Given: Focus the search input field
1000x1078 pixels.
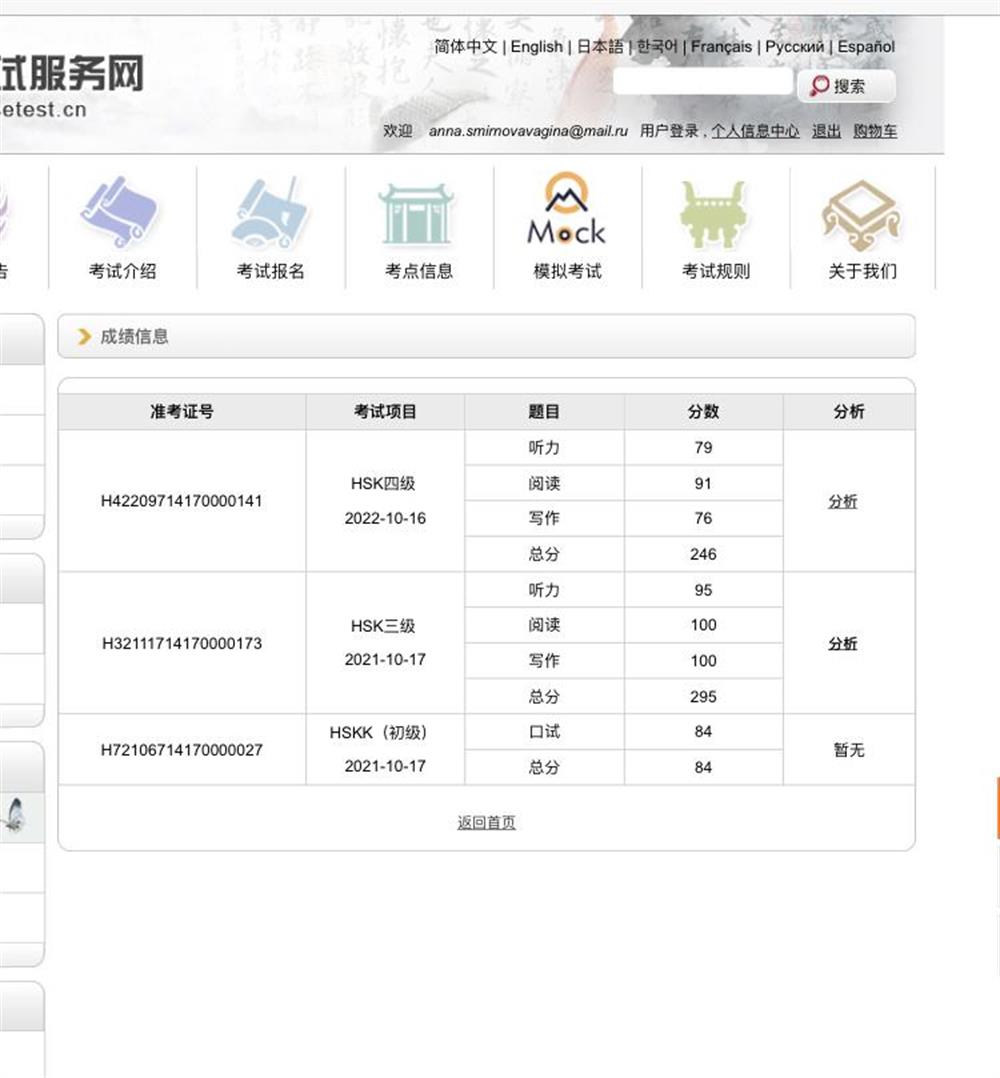Looking at the screenshot, I should point(702,81).
